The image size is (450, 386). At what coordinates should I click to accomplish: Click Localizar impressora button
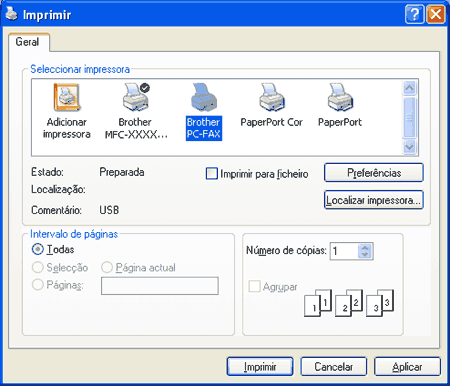pos(374,200)
